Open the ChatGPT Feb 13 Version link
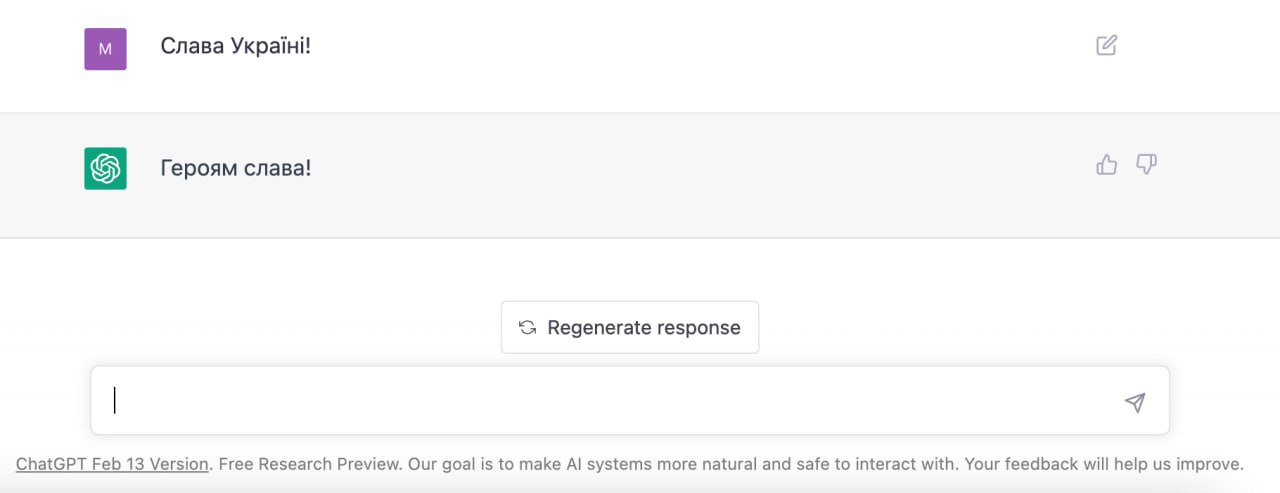The width and height of the screenshot is (1280, 493). point(112,464)
